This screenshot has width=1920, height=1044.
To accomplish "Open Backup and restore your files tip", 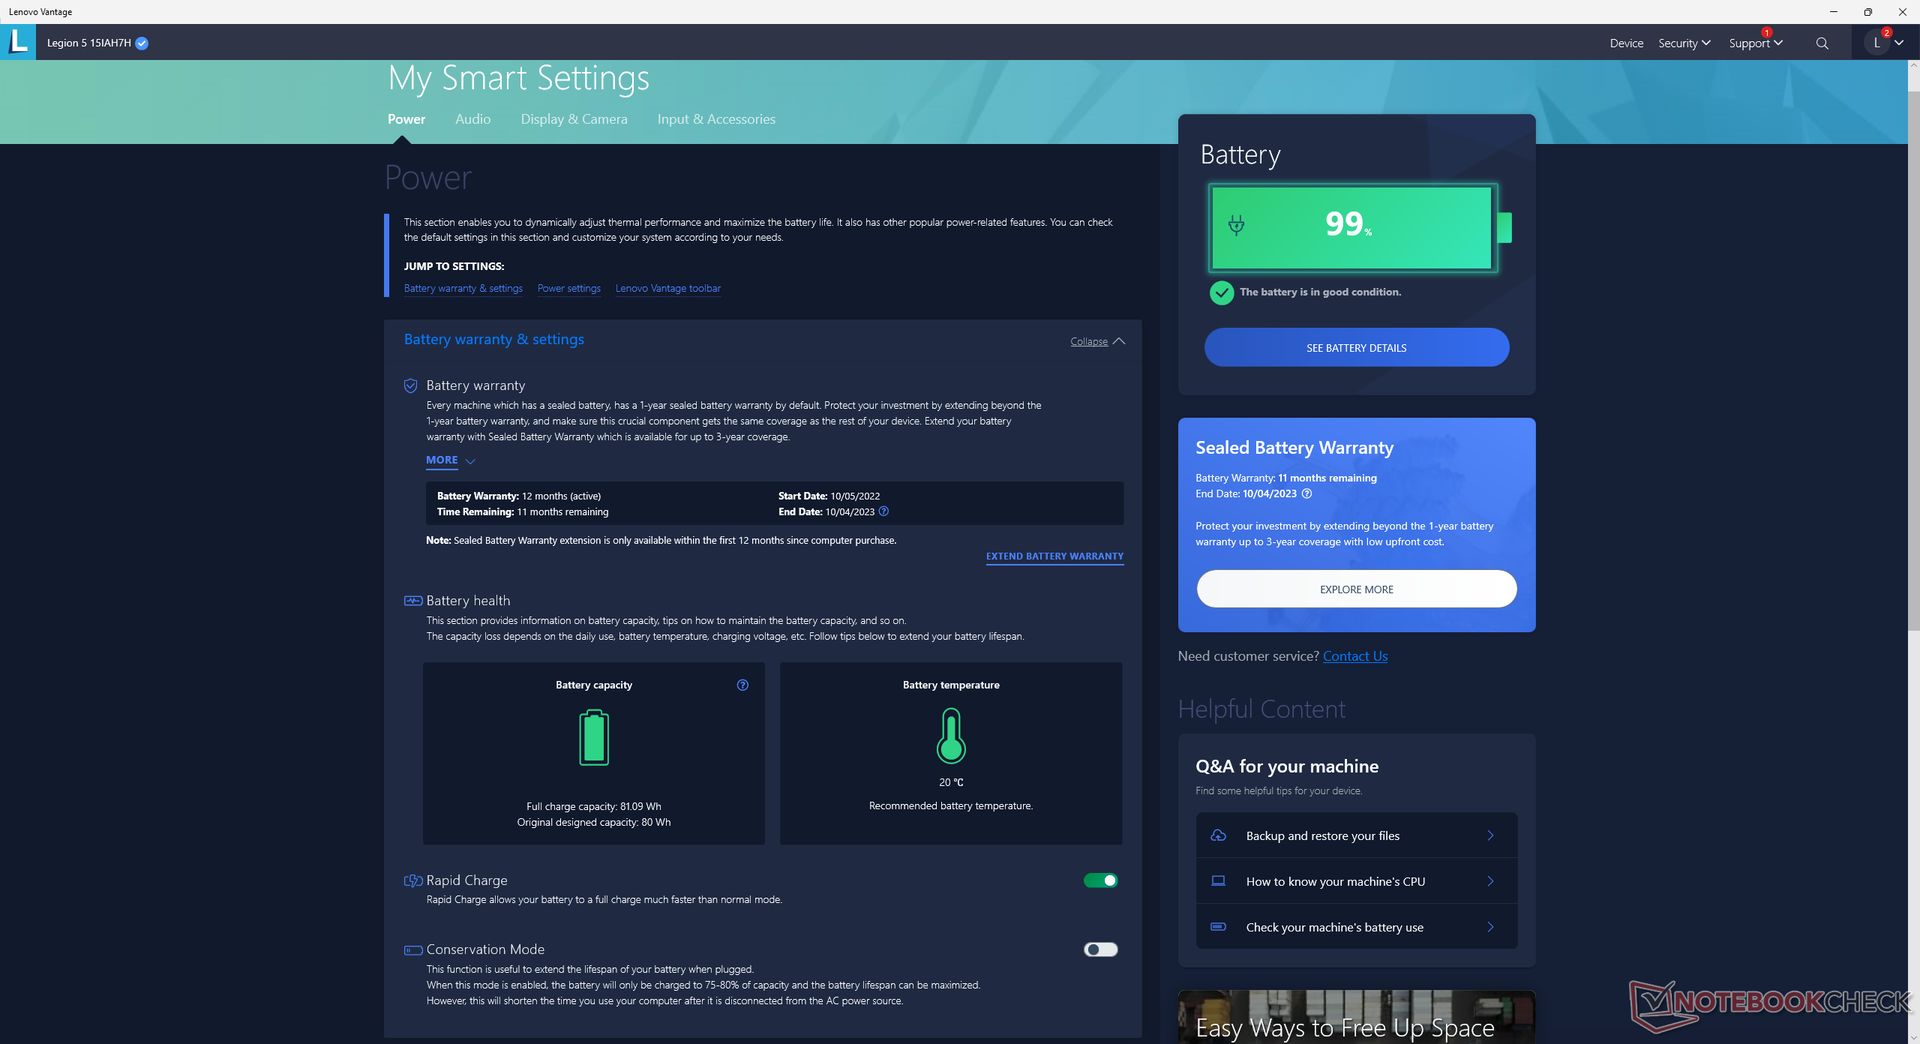I will 1356,836.
